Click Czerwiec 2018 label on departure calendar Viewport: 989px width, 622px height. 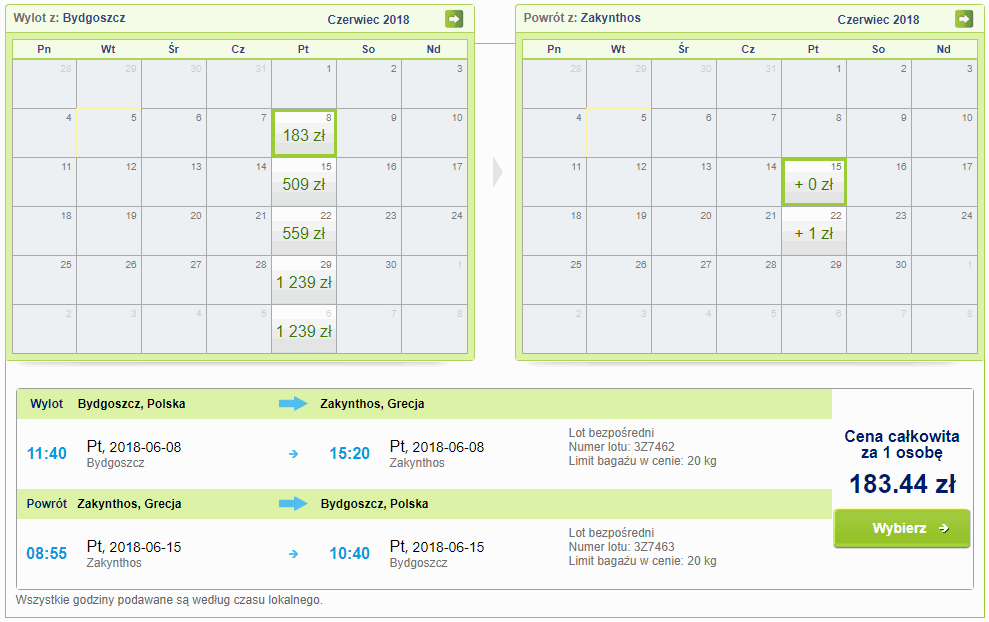click(x=369, y=20)
